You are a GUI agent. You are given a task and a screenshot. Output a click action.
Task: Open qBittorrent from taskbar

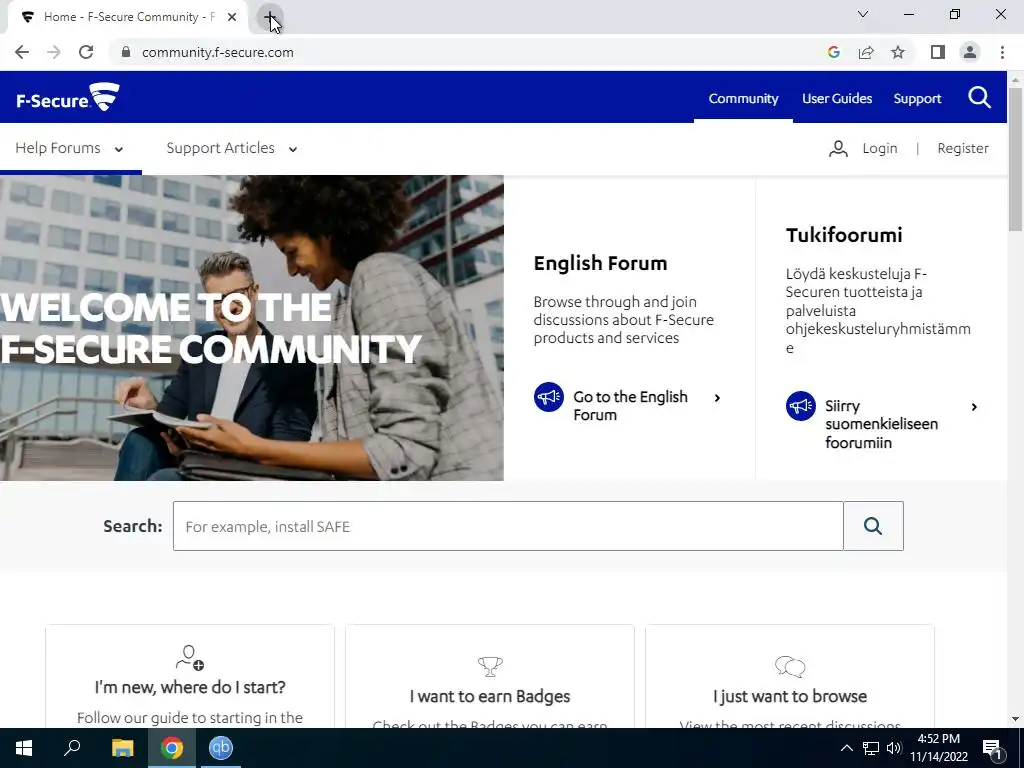coord(221,748)
